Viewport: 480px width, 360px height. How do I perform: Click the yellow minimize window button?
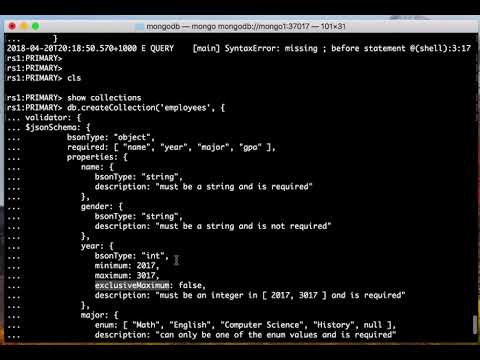[24, 26]
